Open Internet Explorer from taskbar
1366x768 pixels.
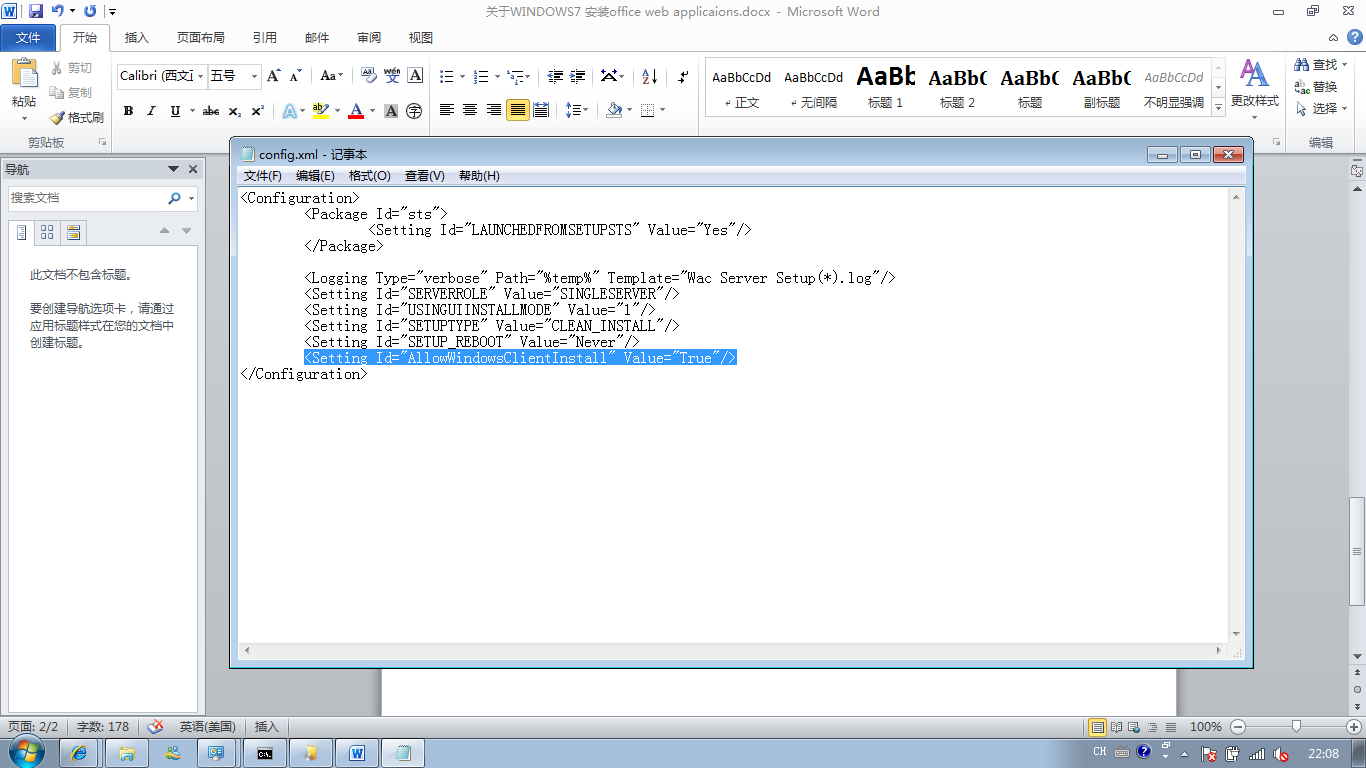[81, 753]
